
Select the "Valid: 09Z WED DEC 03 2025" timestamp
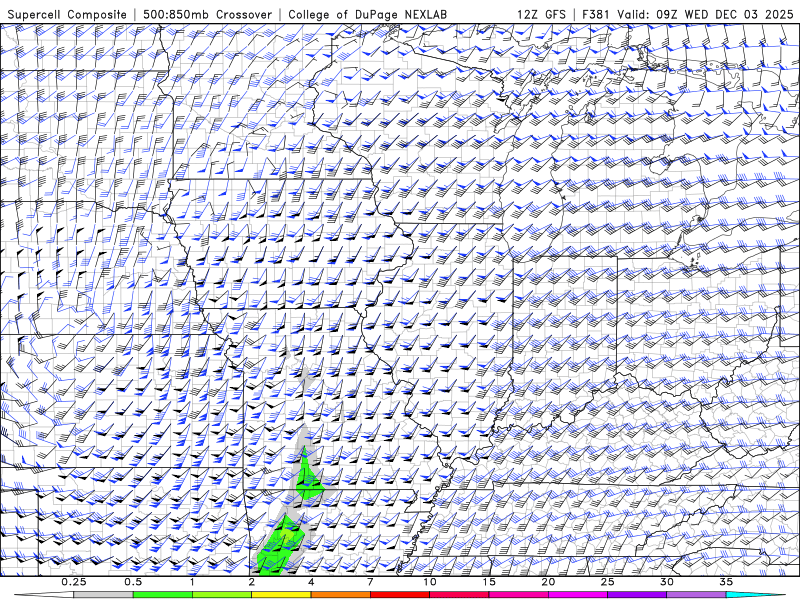[705, 14]
